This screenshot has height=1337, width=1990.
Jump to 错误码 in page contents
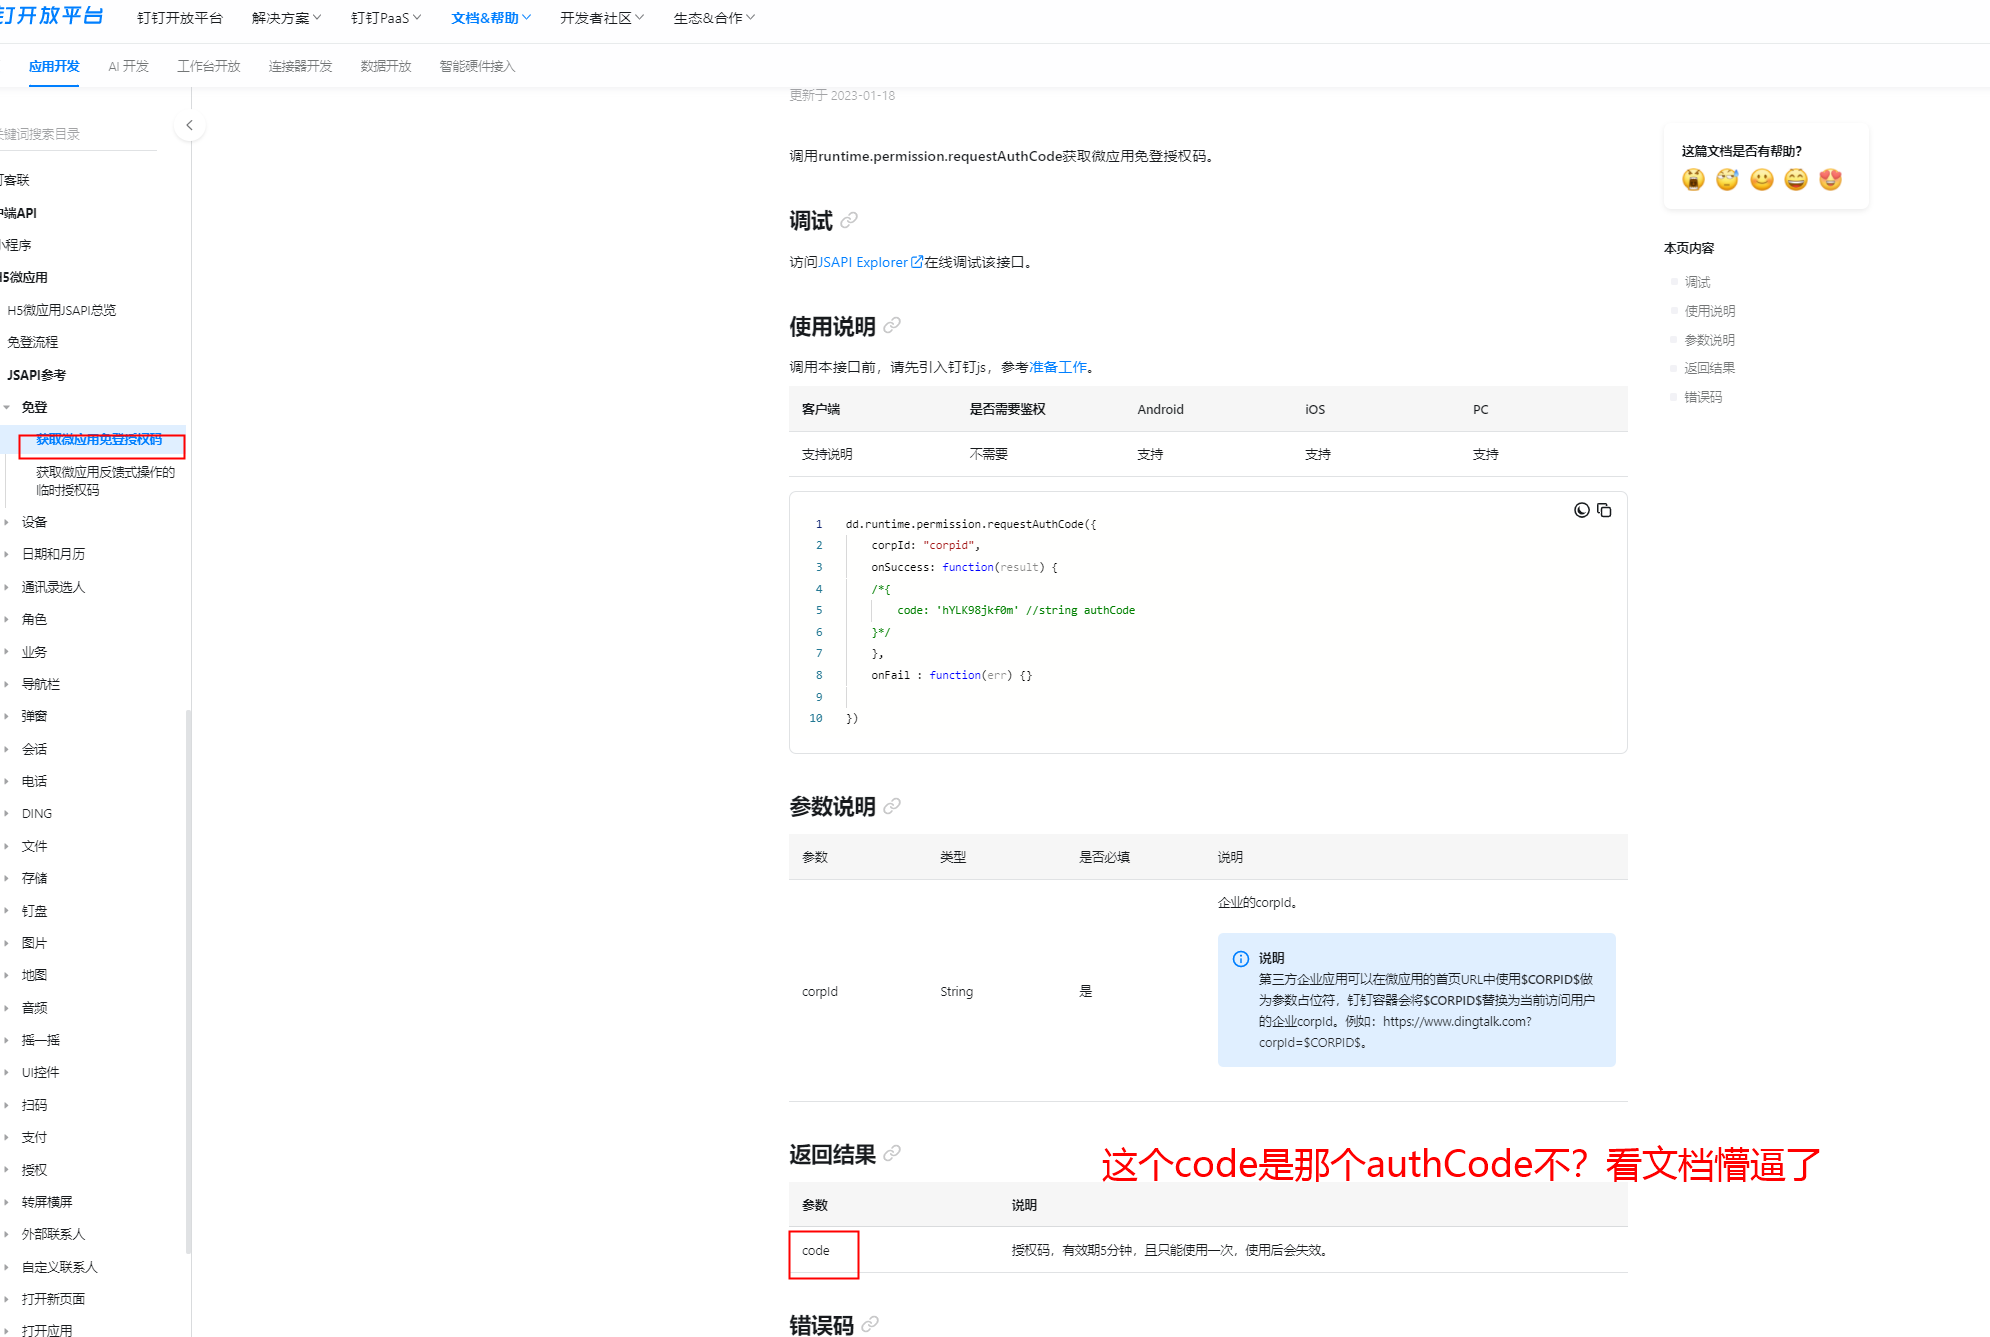coord(1703,397)
